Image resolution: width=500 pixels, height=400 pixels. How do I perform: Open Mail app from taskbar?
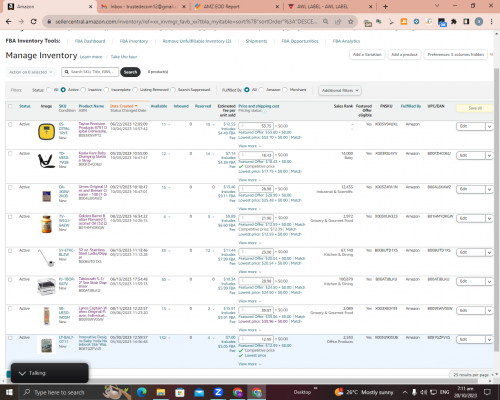[199, 392]
